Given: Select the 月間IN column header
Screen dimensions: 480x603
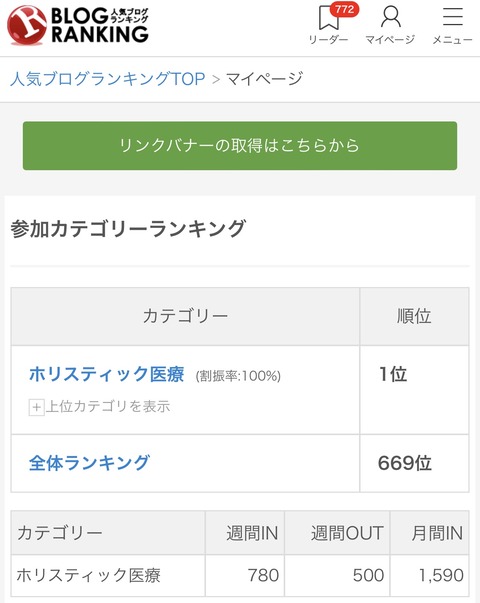Looking at the screenshot, I should click(430, 533).
